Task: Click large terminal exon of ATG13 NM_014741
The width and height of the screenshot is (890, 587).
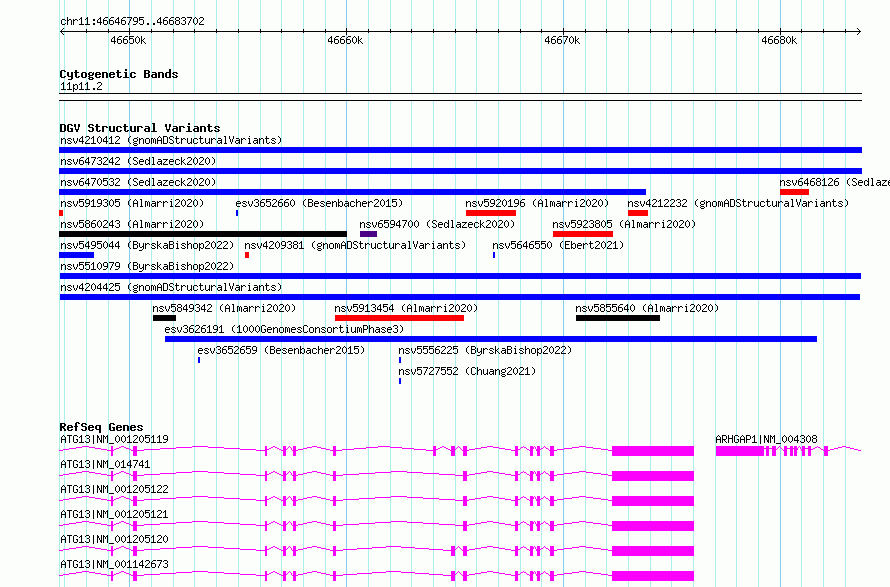Action: click(653, 476)
